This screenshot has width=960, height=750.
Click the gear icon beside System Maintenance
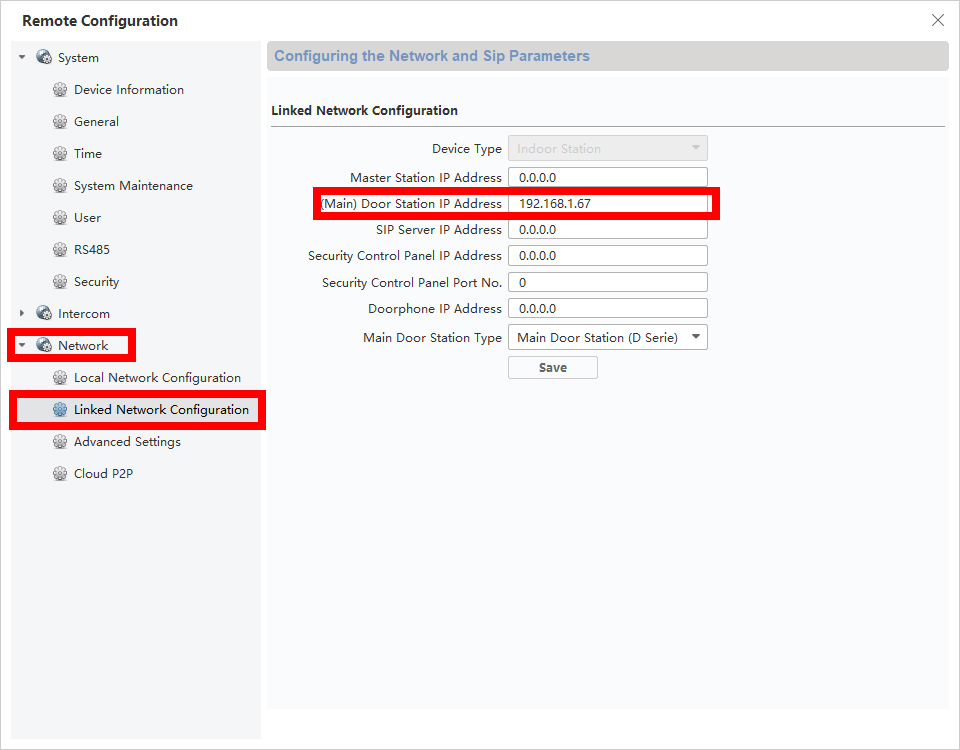click(60, 186)
